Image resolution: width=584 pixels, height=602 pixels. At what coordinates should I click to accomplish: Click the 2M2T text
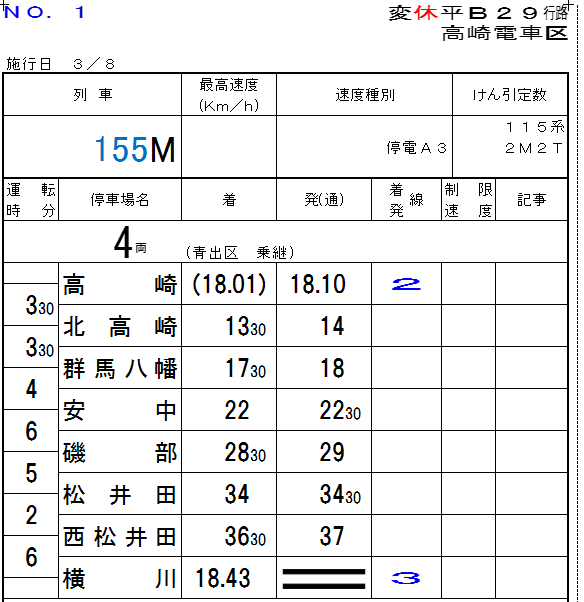(x=534, y=148)
